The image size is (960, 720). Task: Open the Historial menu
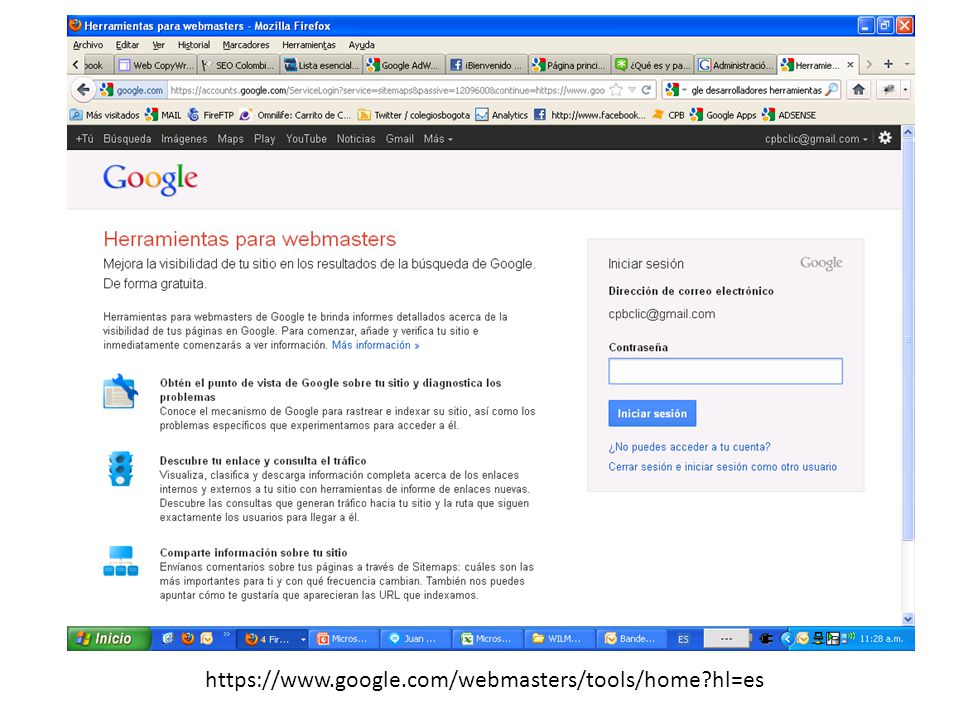[x=193, y=45]
